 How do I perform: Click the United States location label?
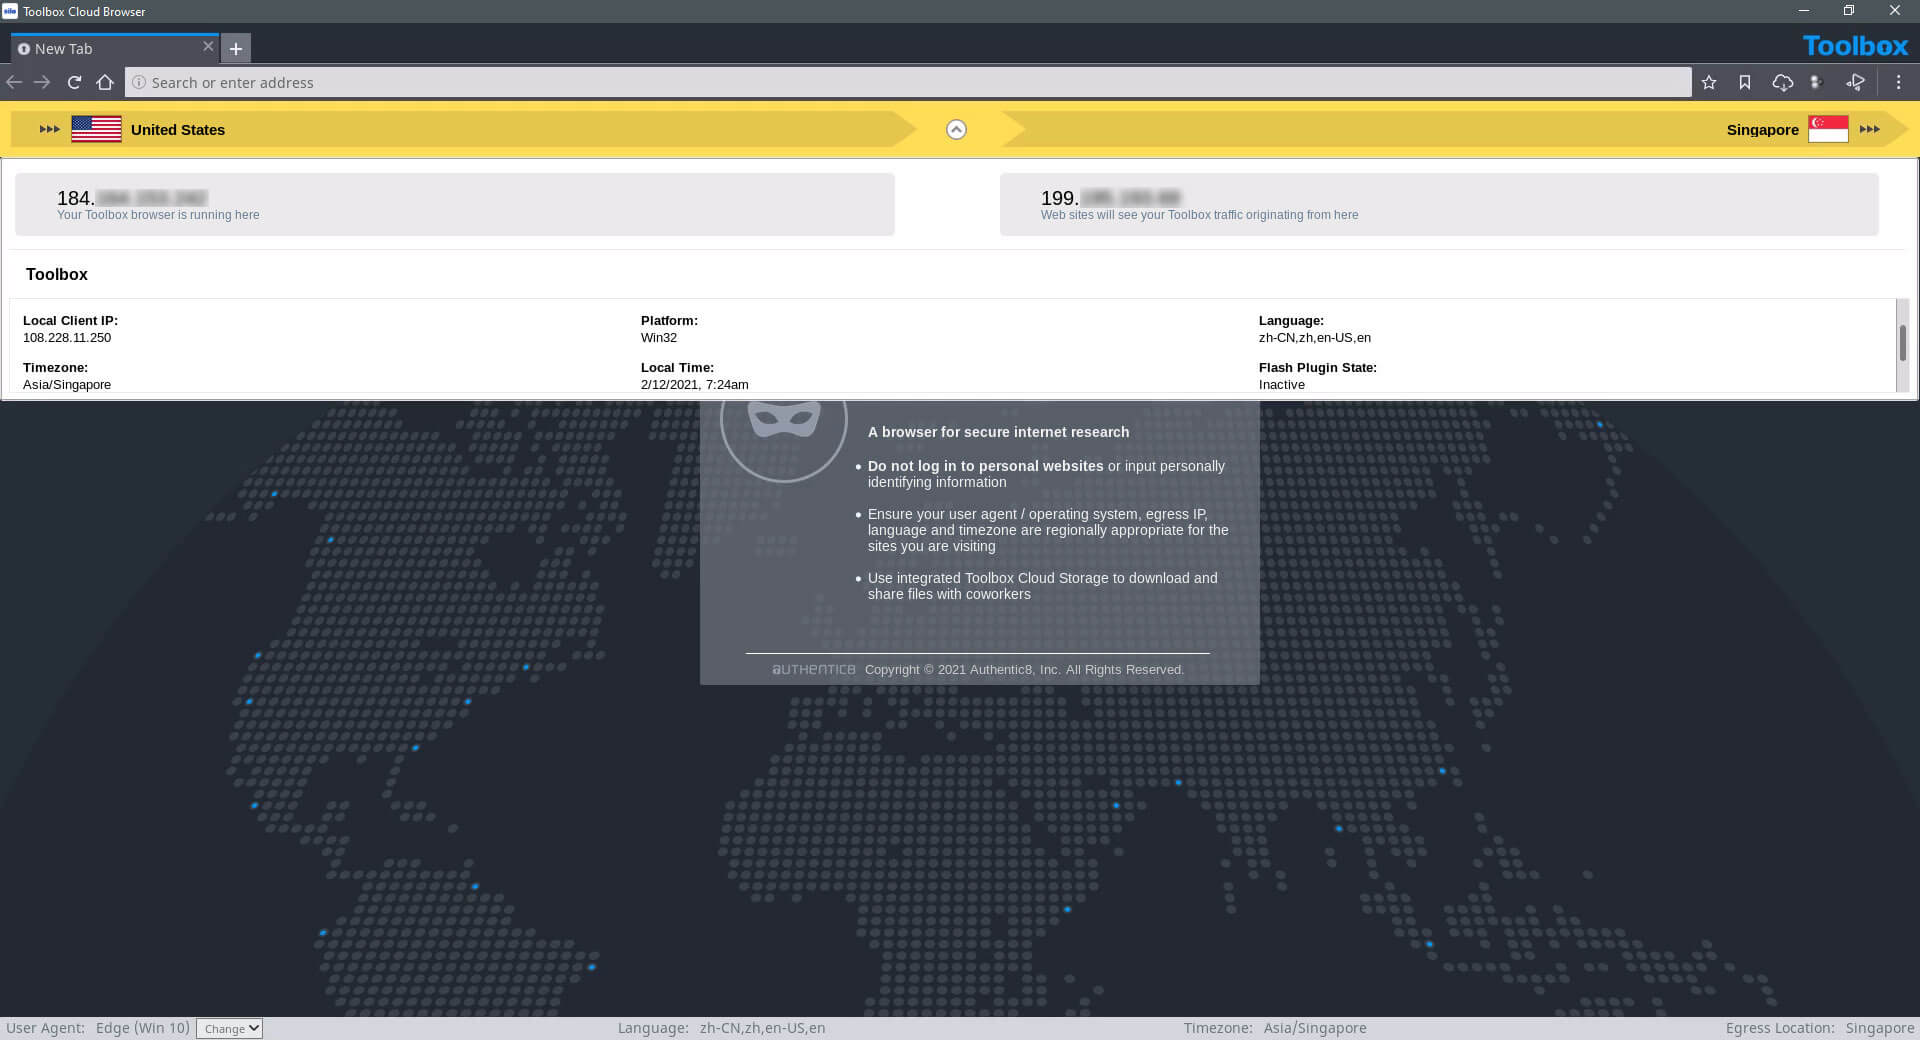coord(178,129)
